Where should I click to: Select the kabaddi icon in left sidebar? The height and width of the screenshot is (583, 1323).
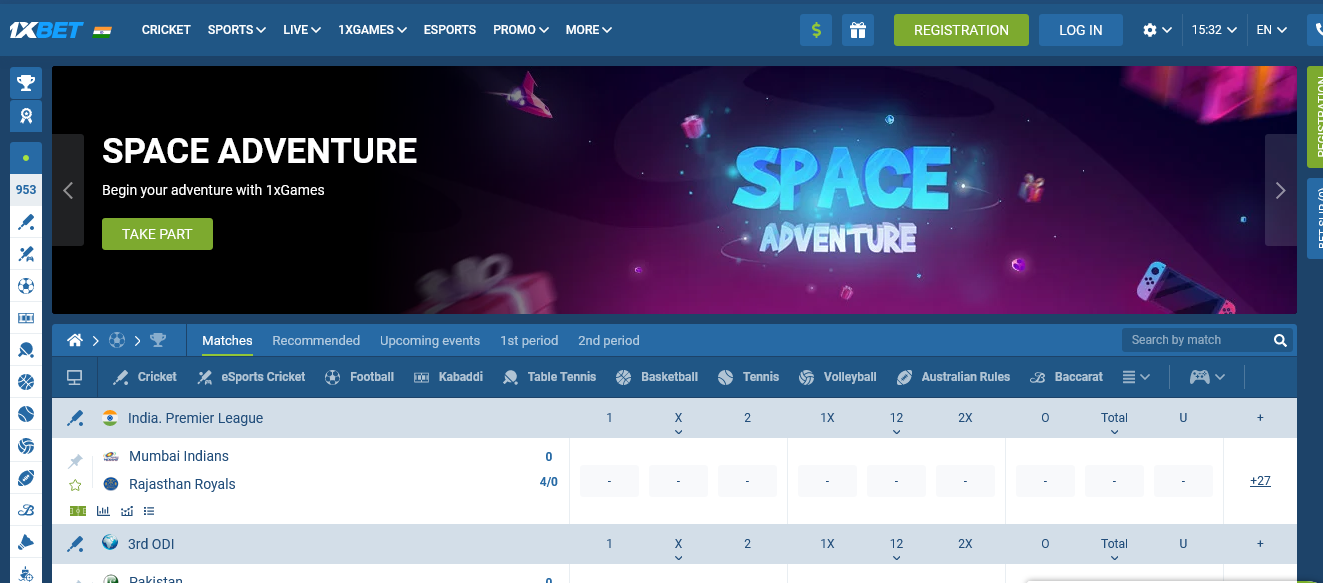(x=26, y=318)
